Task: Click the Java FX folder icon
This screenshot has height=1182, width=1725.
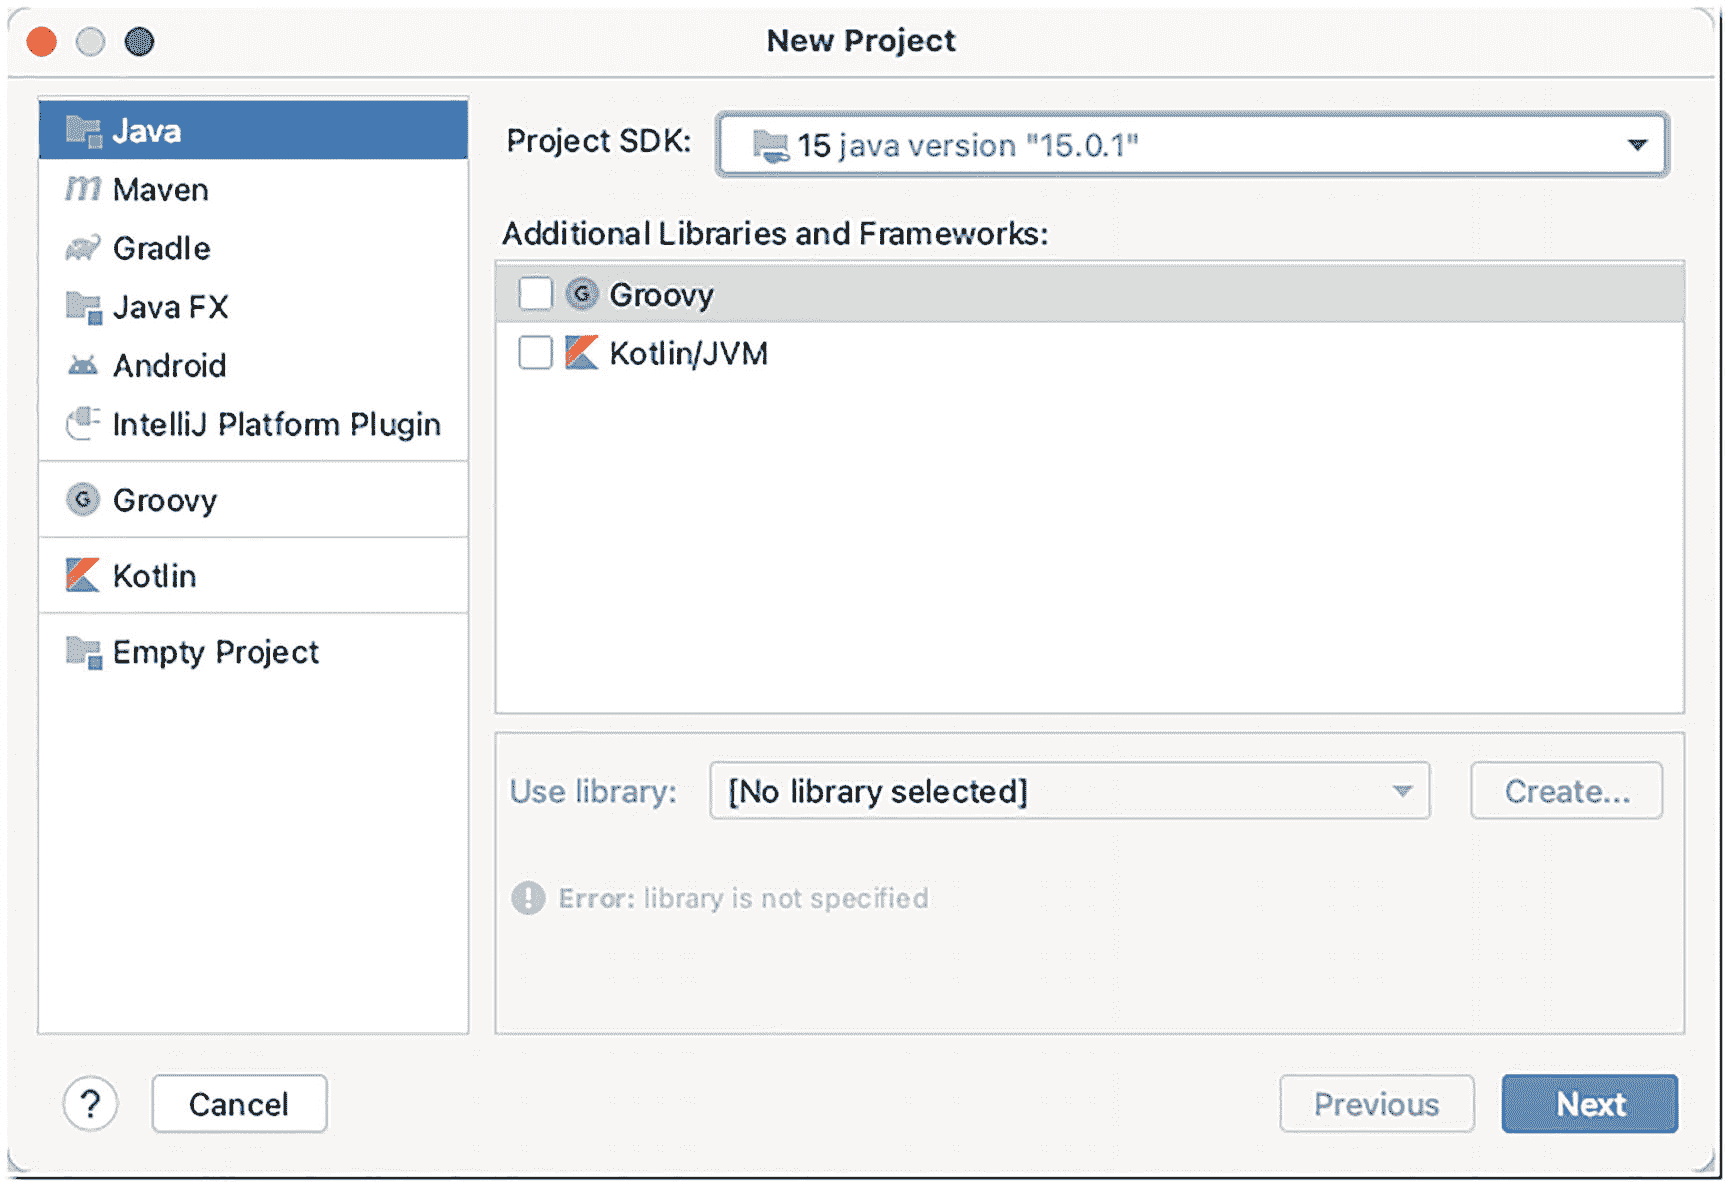Action: (83, 307)
